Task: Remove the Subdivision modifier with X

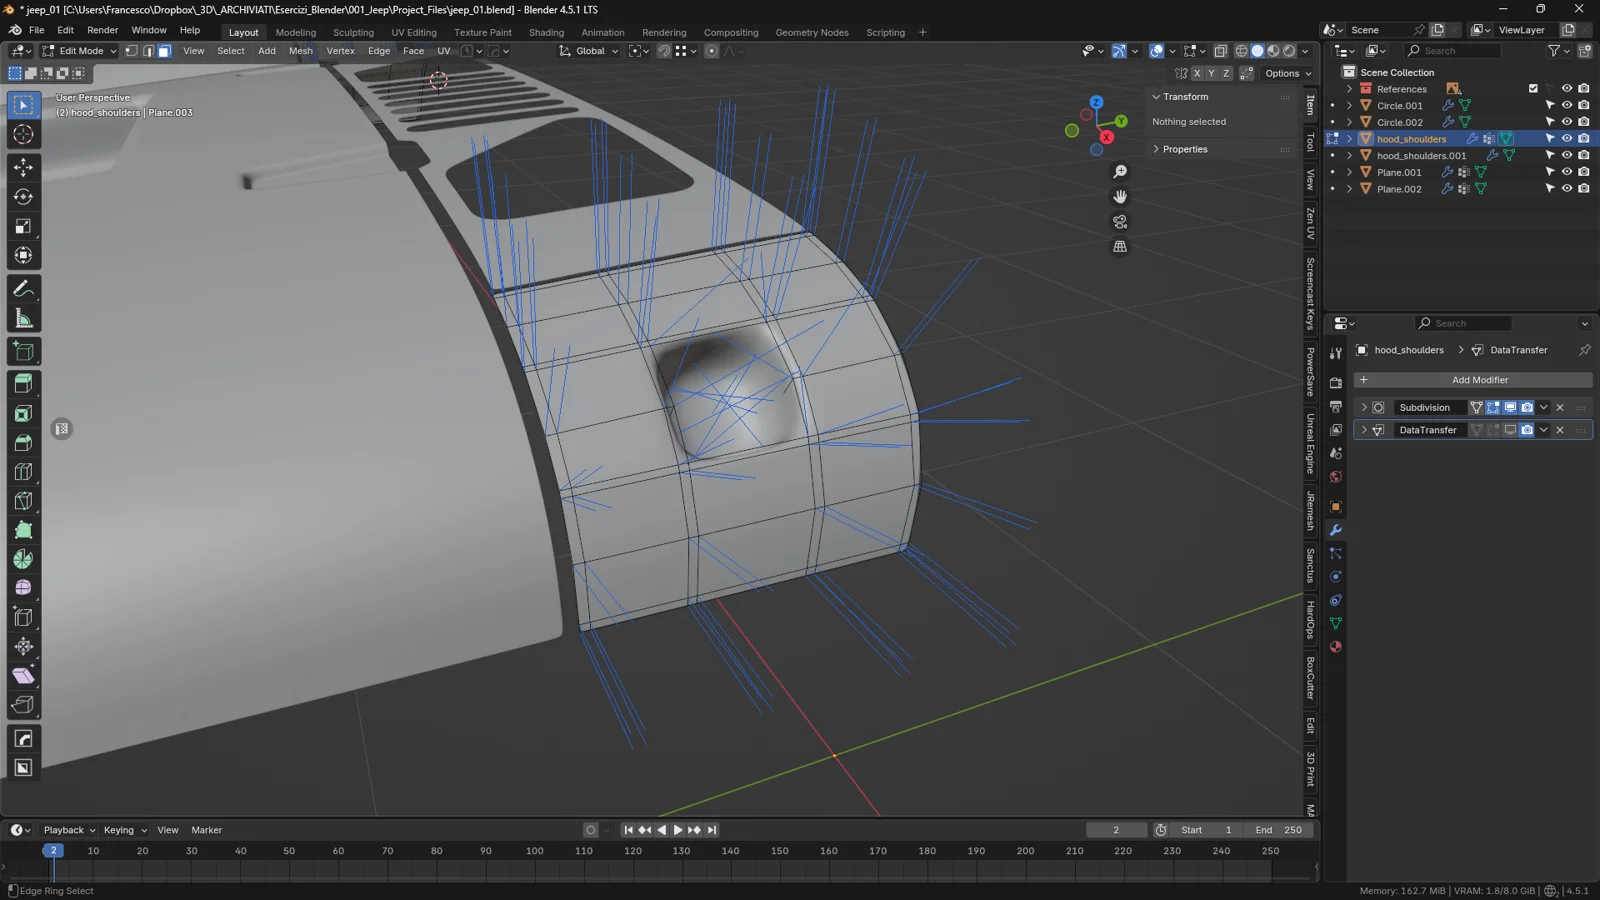Action: 1560,408
